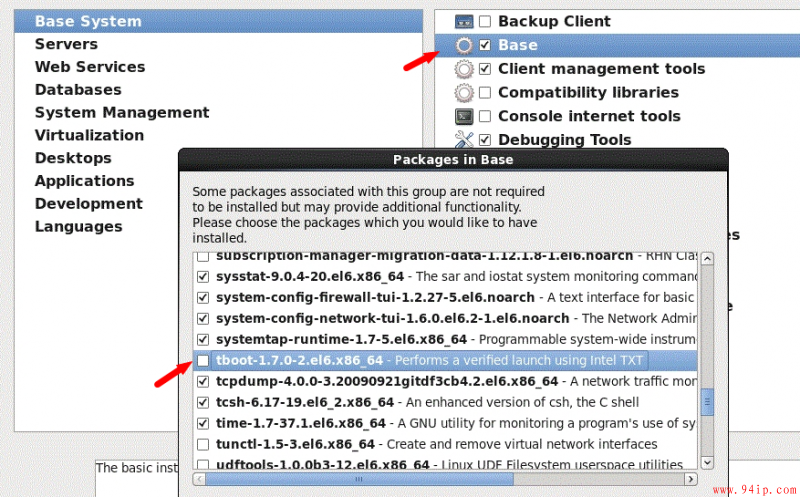The height and width of the screenshot is (497, 800).
Task: Select the Databases category
Action: coord(218,90)
